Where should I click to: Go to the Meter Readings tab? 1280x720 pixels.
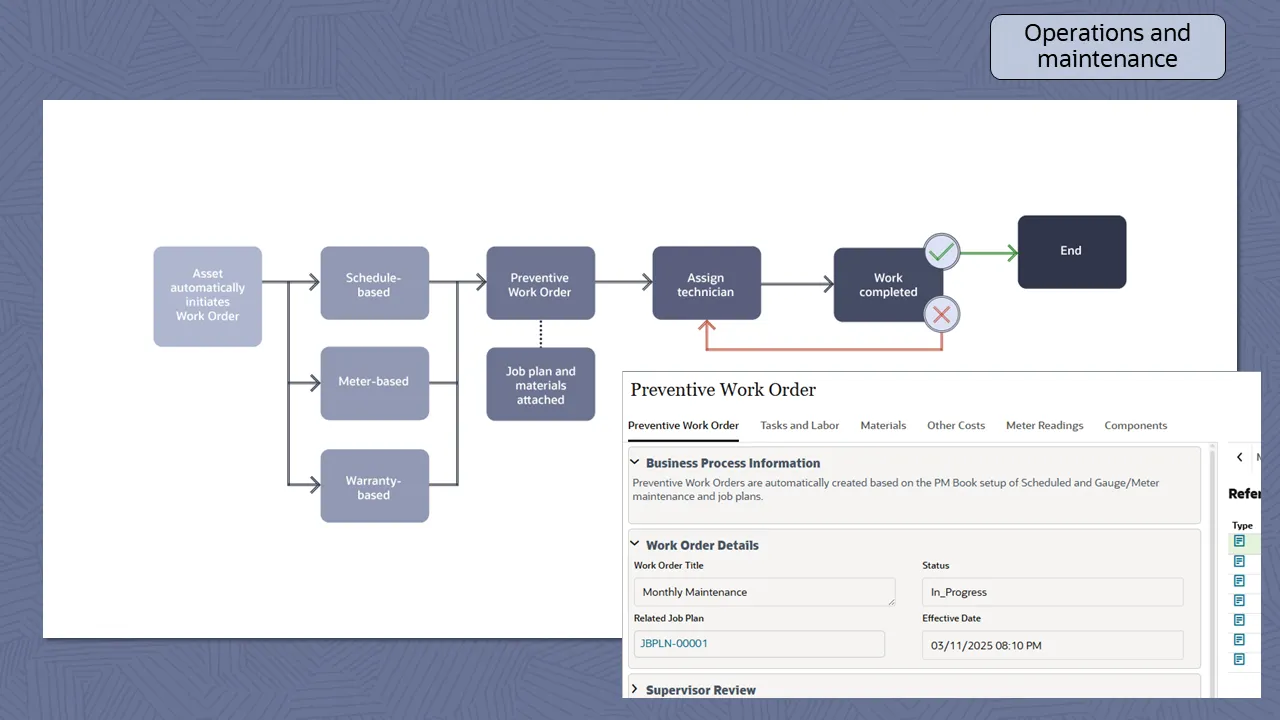1044,425
